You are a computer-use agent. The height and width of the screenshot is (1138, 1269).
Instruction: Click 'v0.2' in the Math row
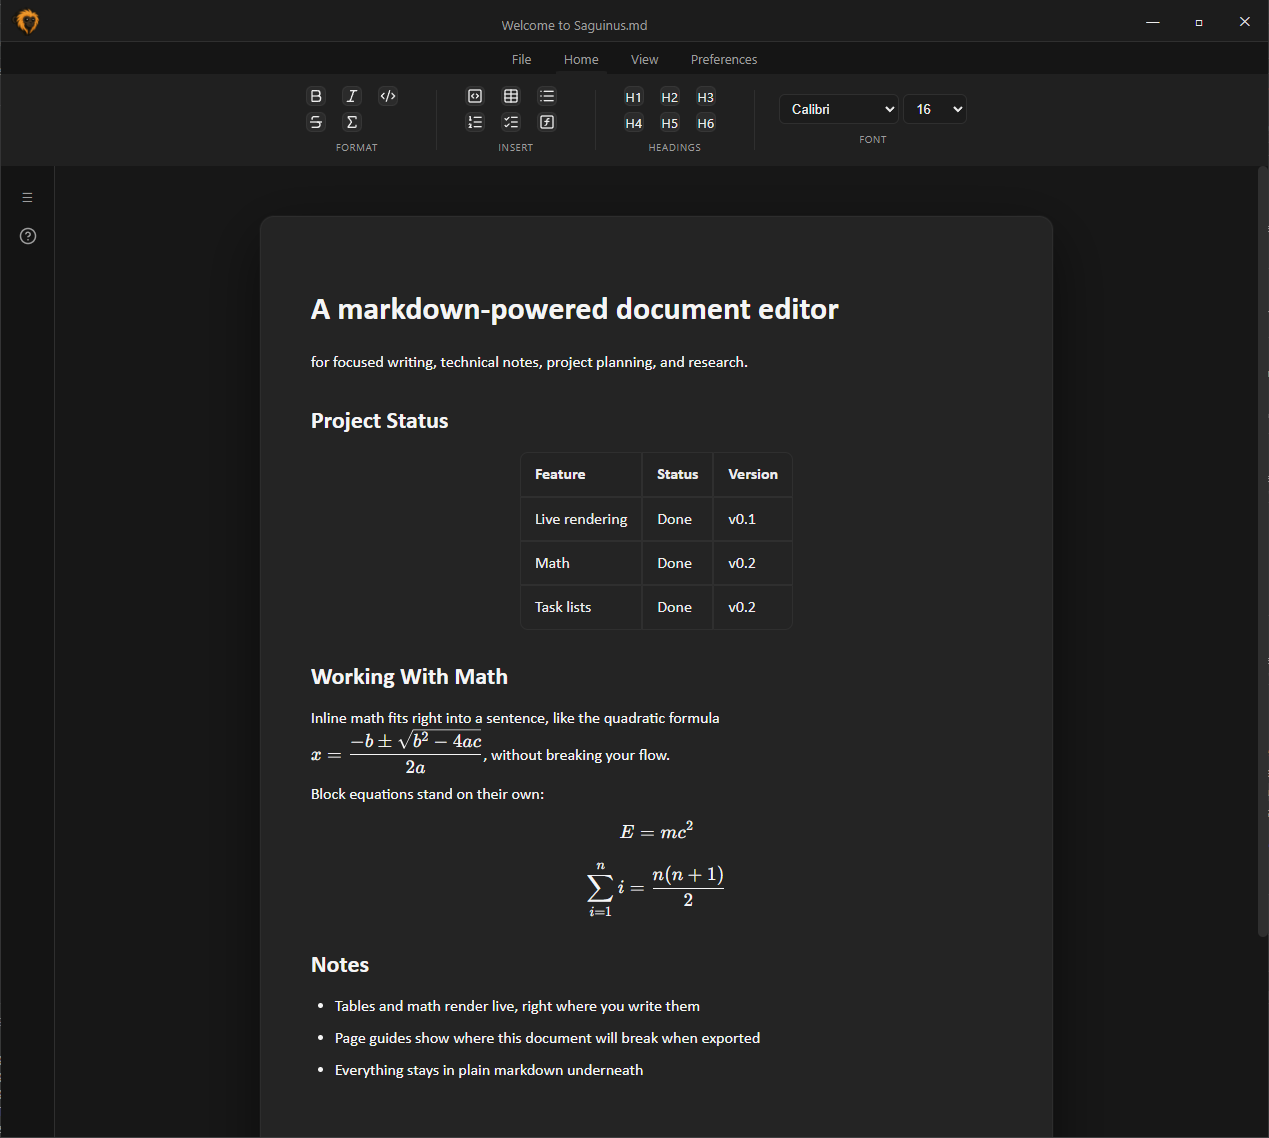pos(753,563)
